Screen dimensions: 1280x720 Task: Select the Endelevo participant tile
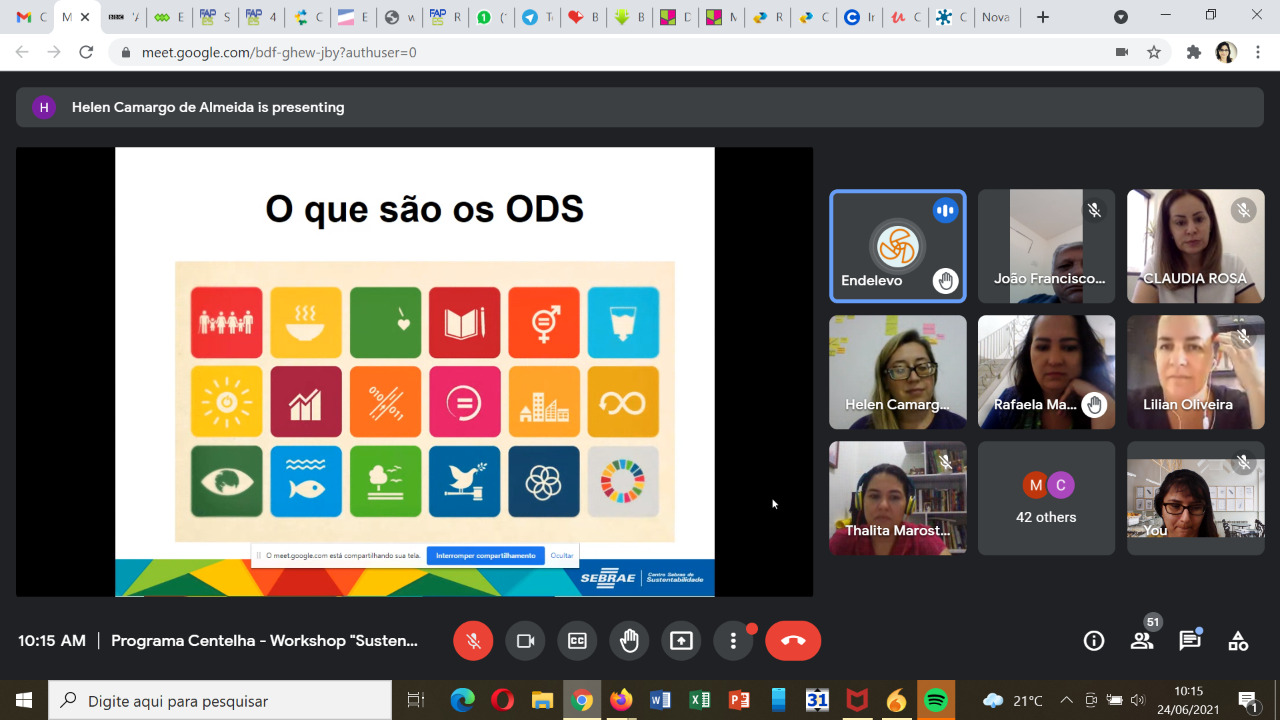click(898, 246)
